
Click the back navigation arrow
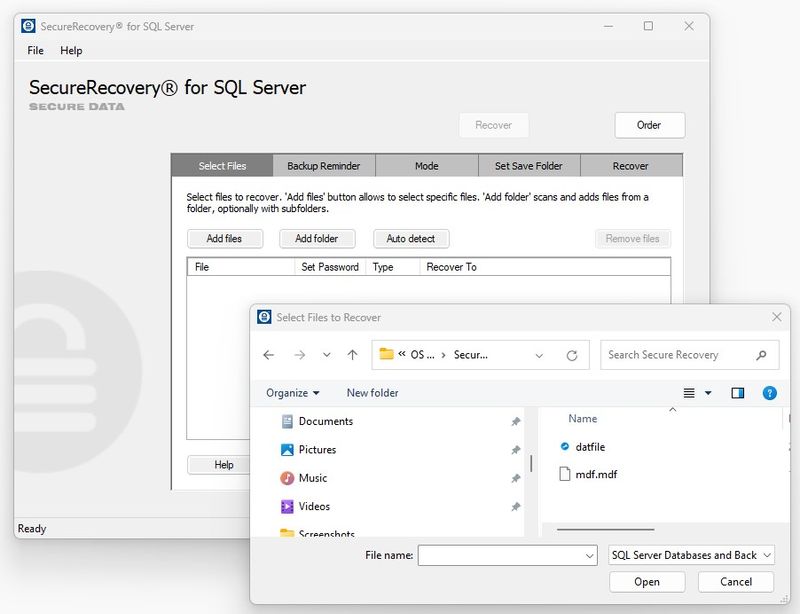(268, 354)
